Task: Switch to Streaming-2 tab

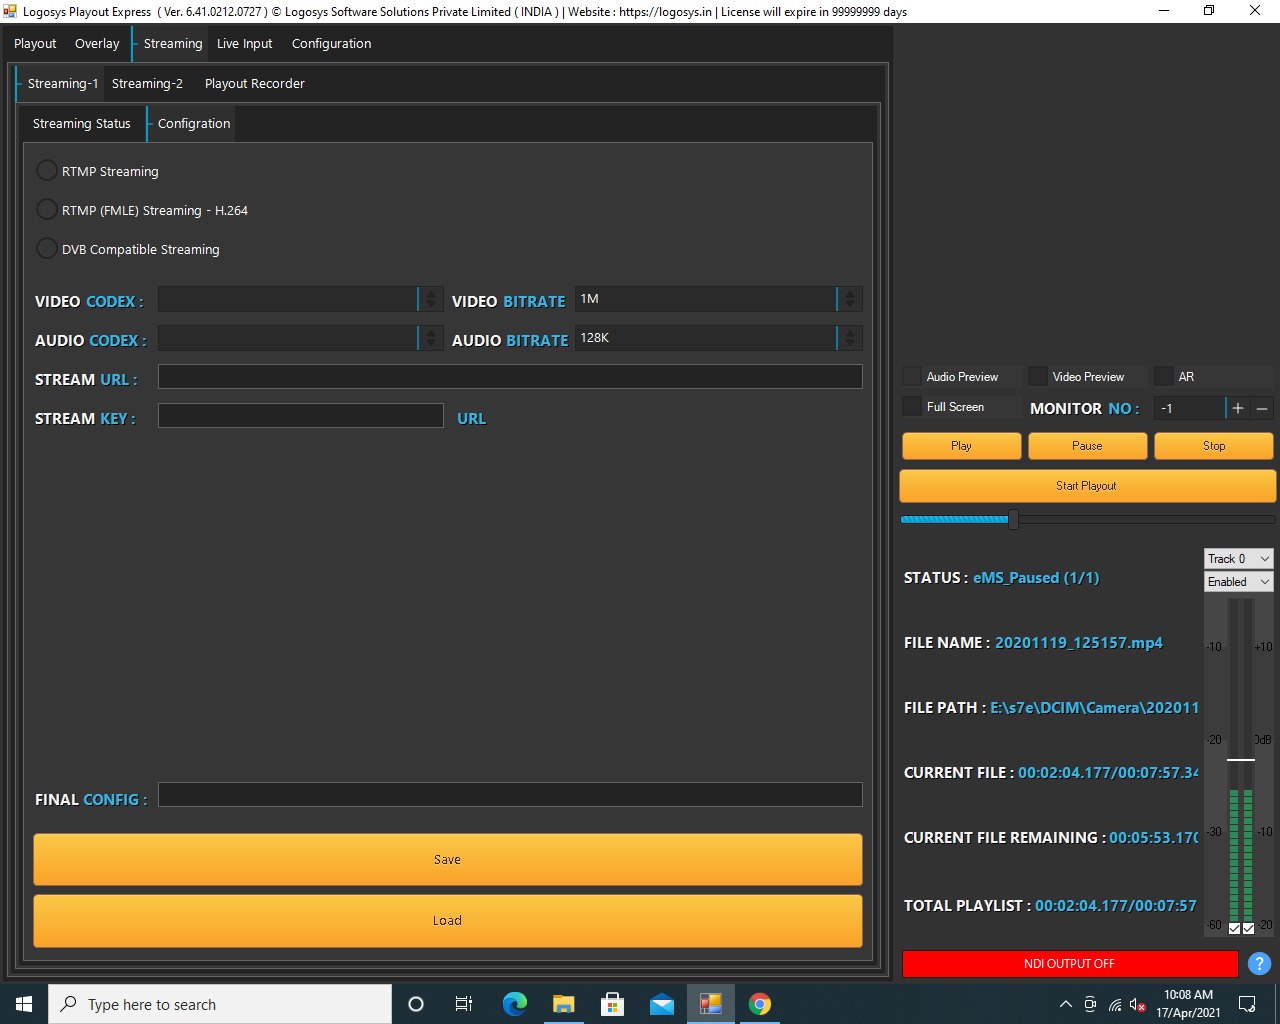Action: tap(147, 83)
